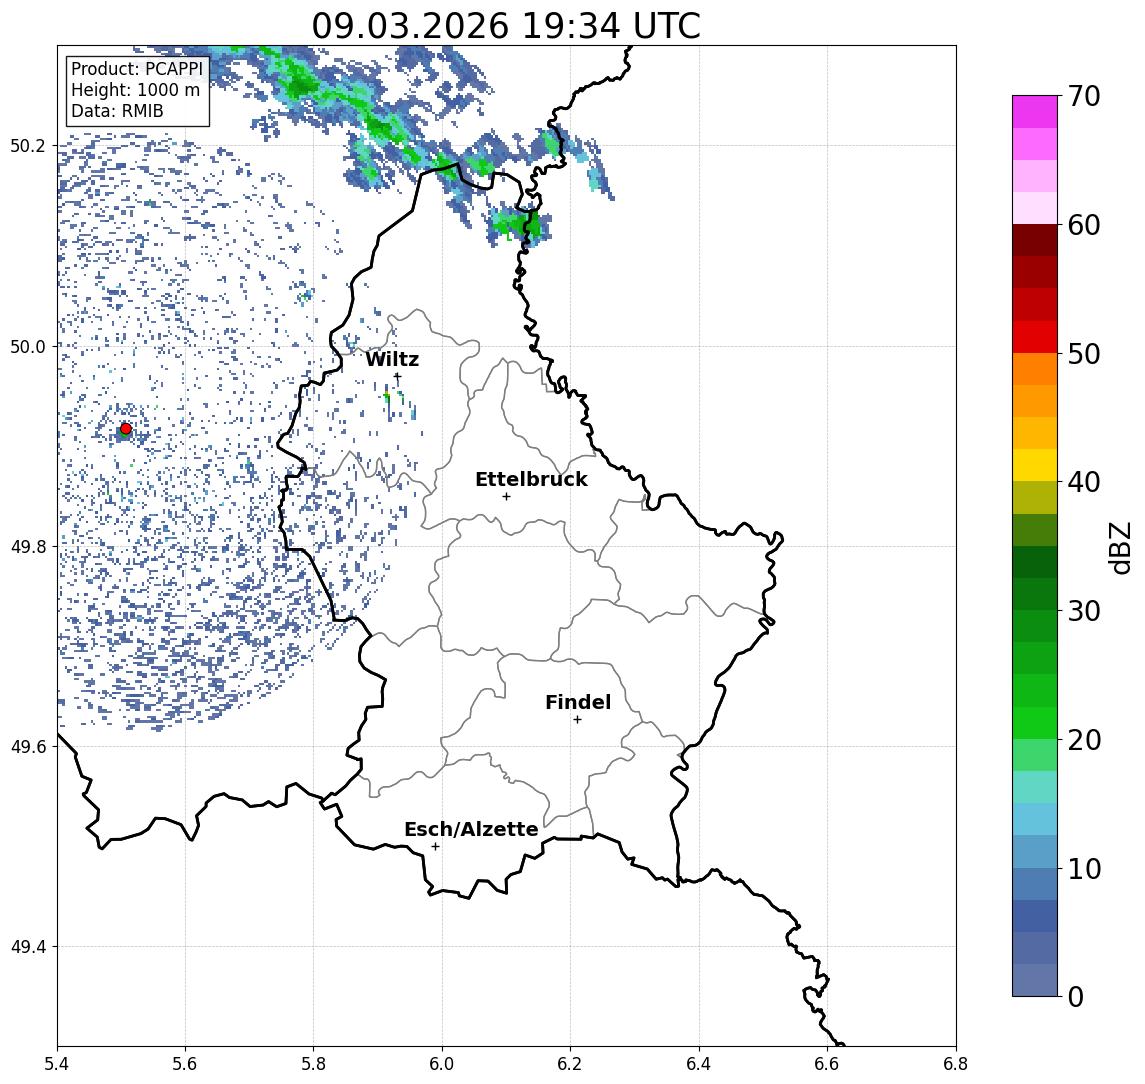Click the dBZ colorbar axis label
Viewport: 1145px width, 1084px height.
(x=1119, y=548)
